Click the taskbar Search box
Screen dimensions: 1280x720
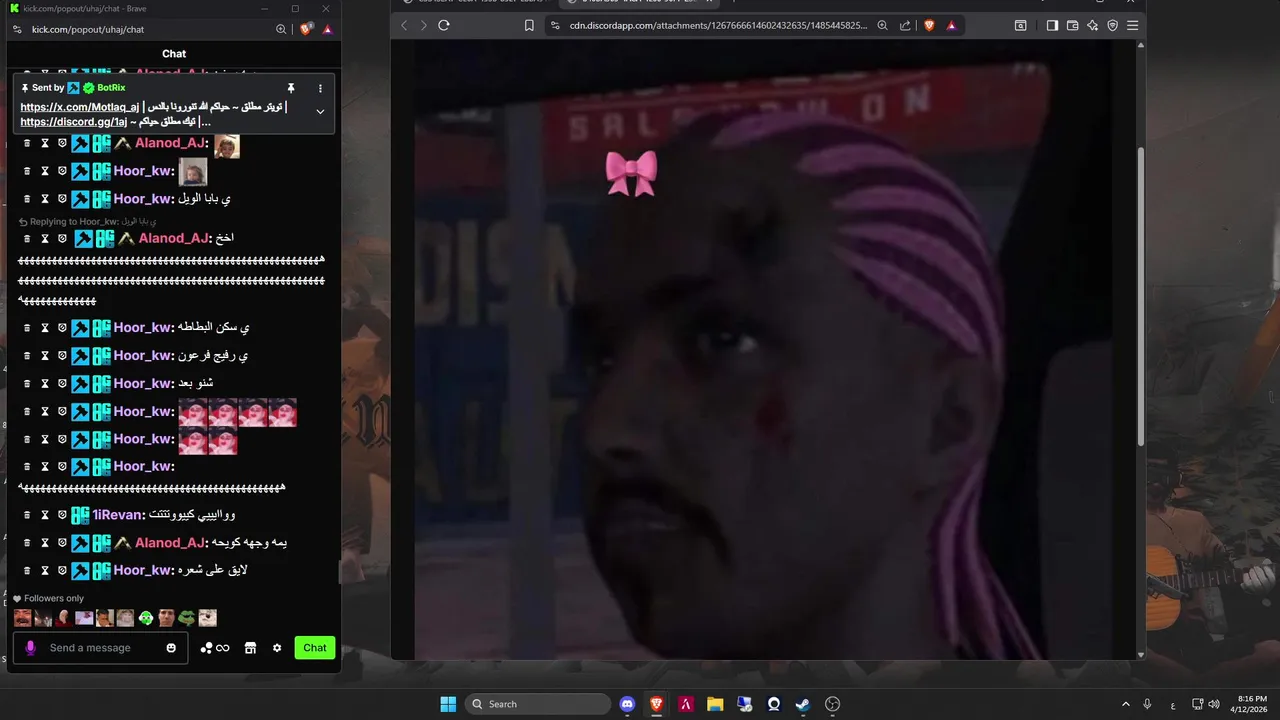(x=539, y=704)
